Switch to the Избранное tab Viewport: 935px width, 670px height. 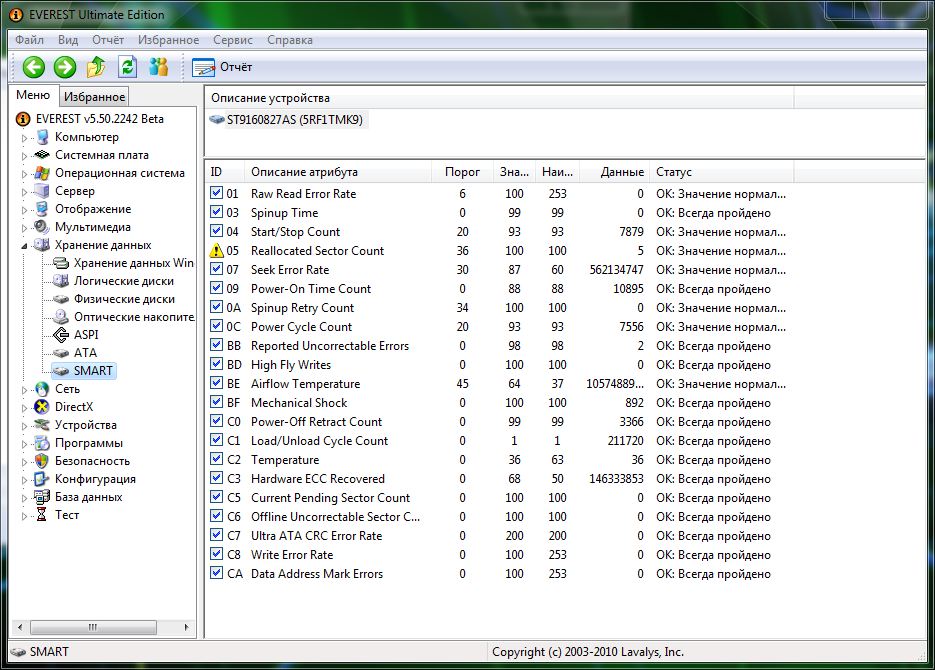[x=94, y=97]
